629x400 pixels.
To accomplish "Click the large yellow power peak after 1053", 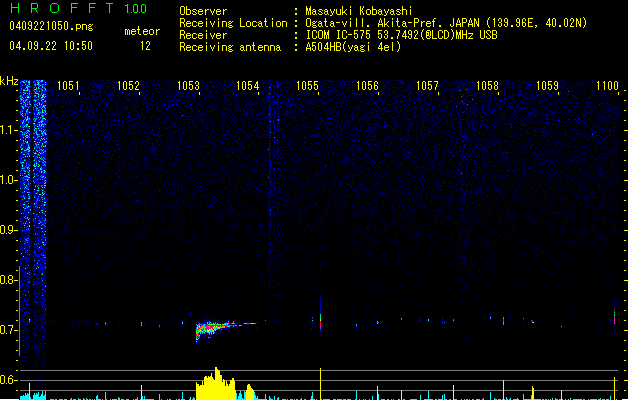I will (216, 384).
